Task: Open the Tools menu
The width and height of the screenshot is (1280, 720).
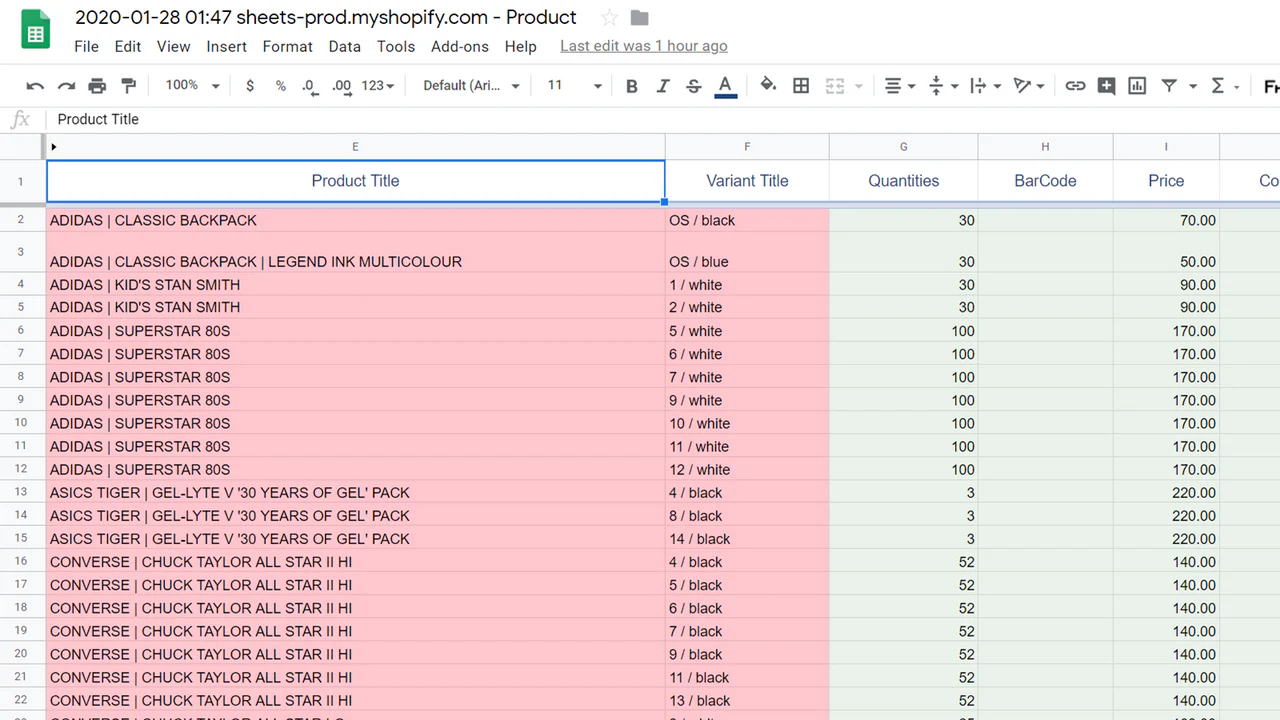Action: pos(396,46)
